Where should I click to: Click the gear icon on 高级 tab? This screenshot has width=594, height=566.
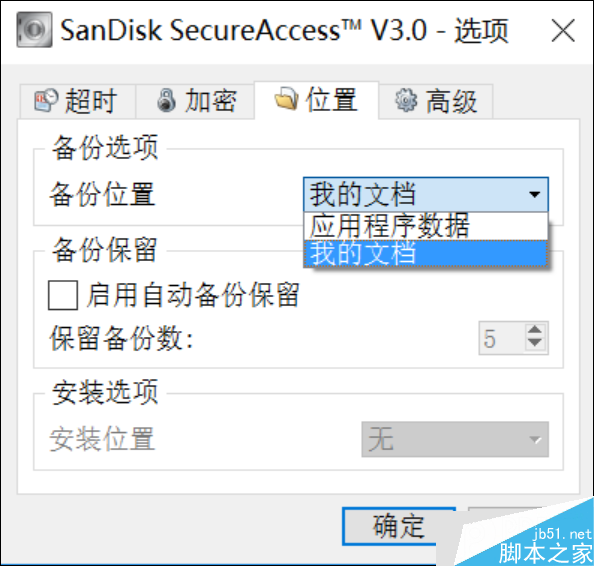pos(406,100)
